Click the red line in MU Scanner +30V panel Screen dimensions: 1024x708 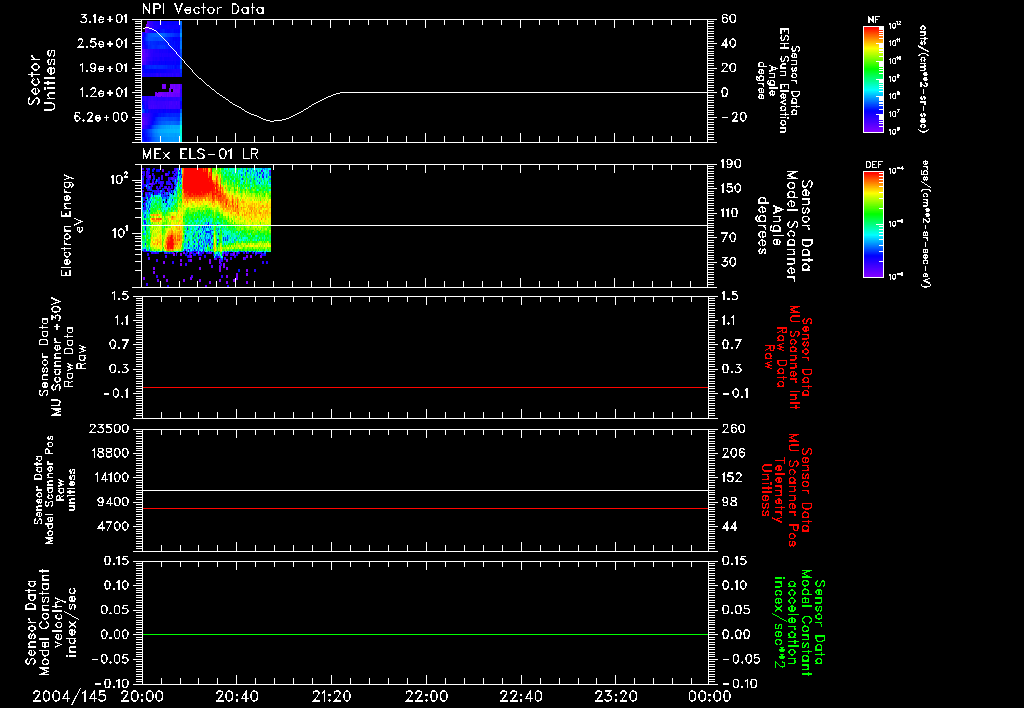coord(425,387)
